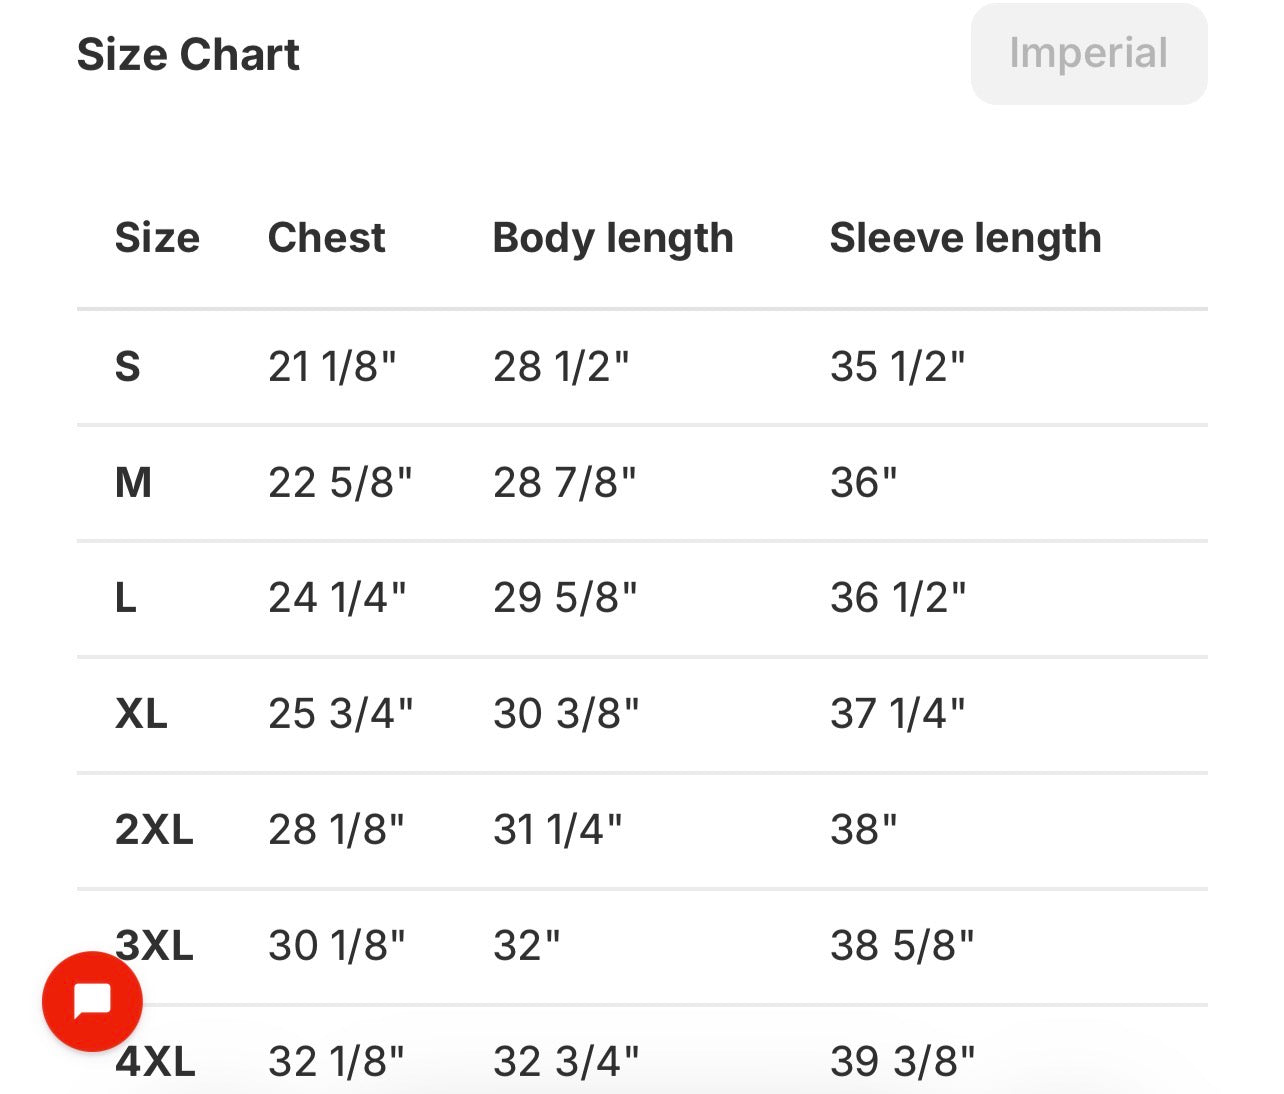Viewport: 1284px width, 1094px height.
Task: Click the Size Chart heading
Action: tap(188, 54)
